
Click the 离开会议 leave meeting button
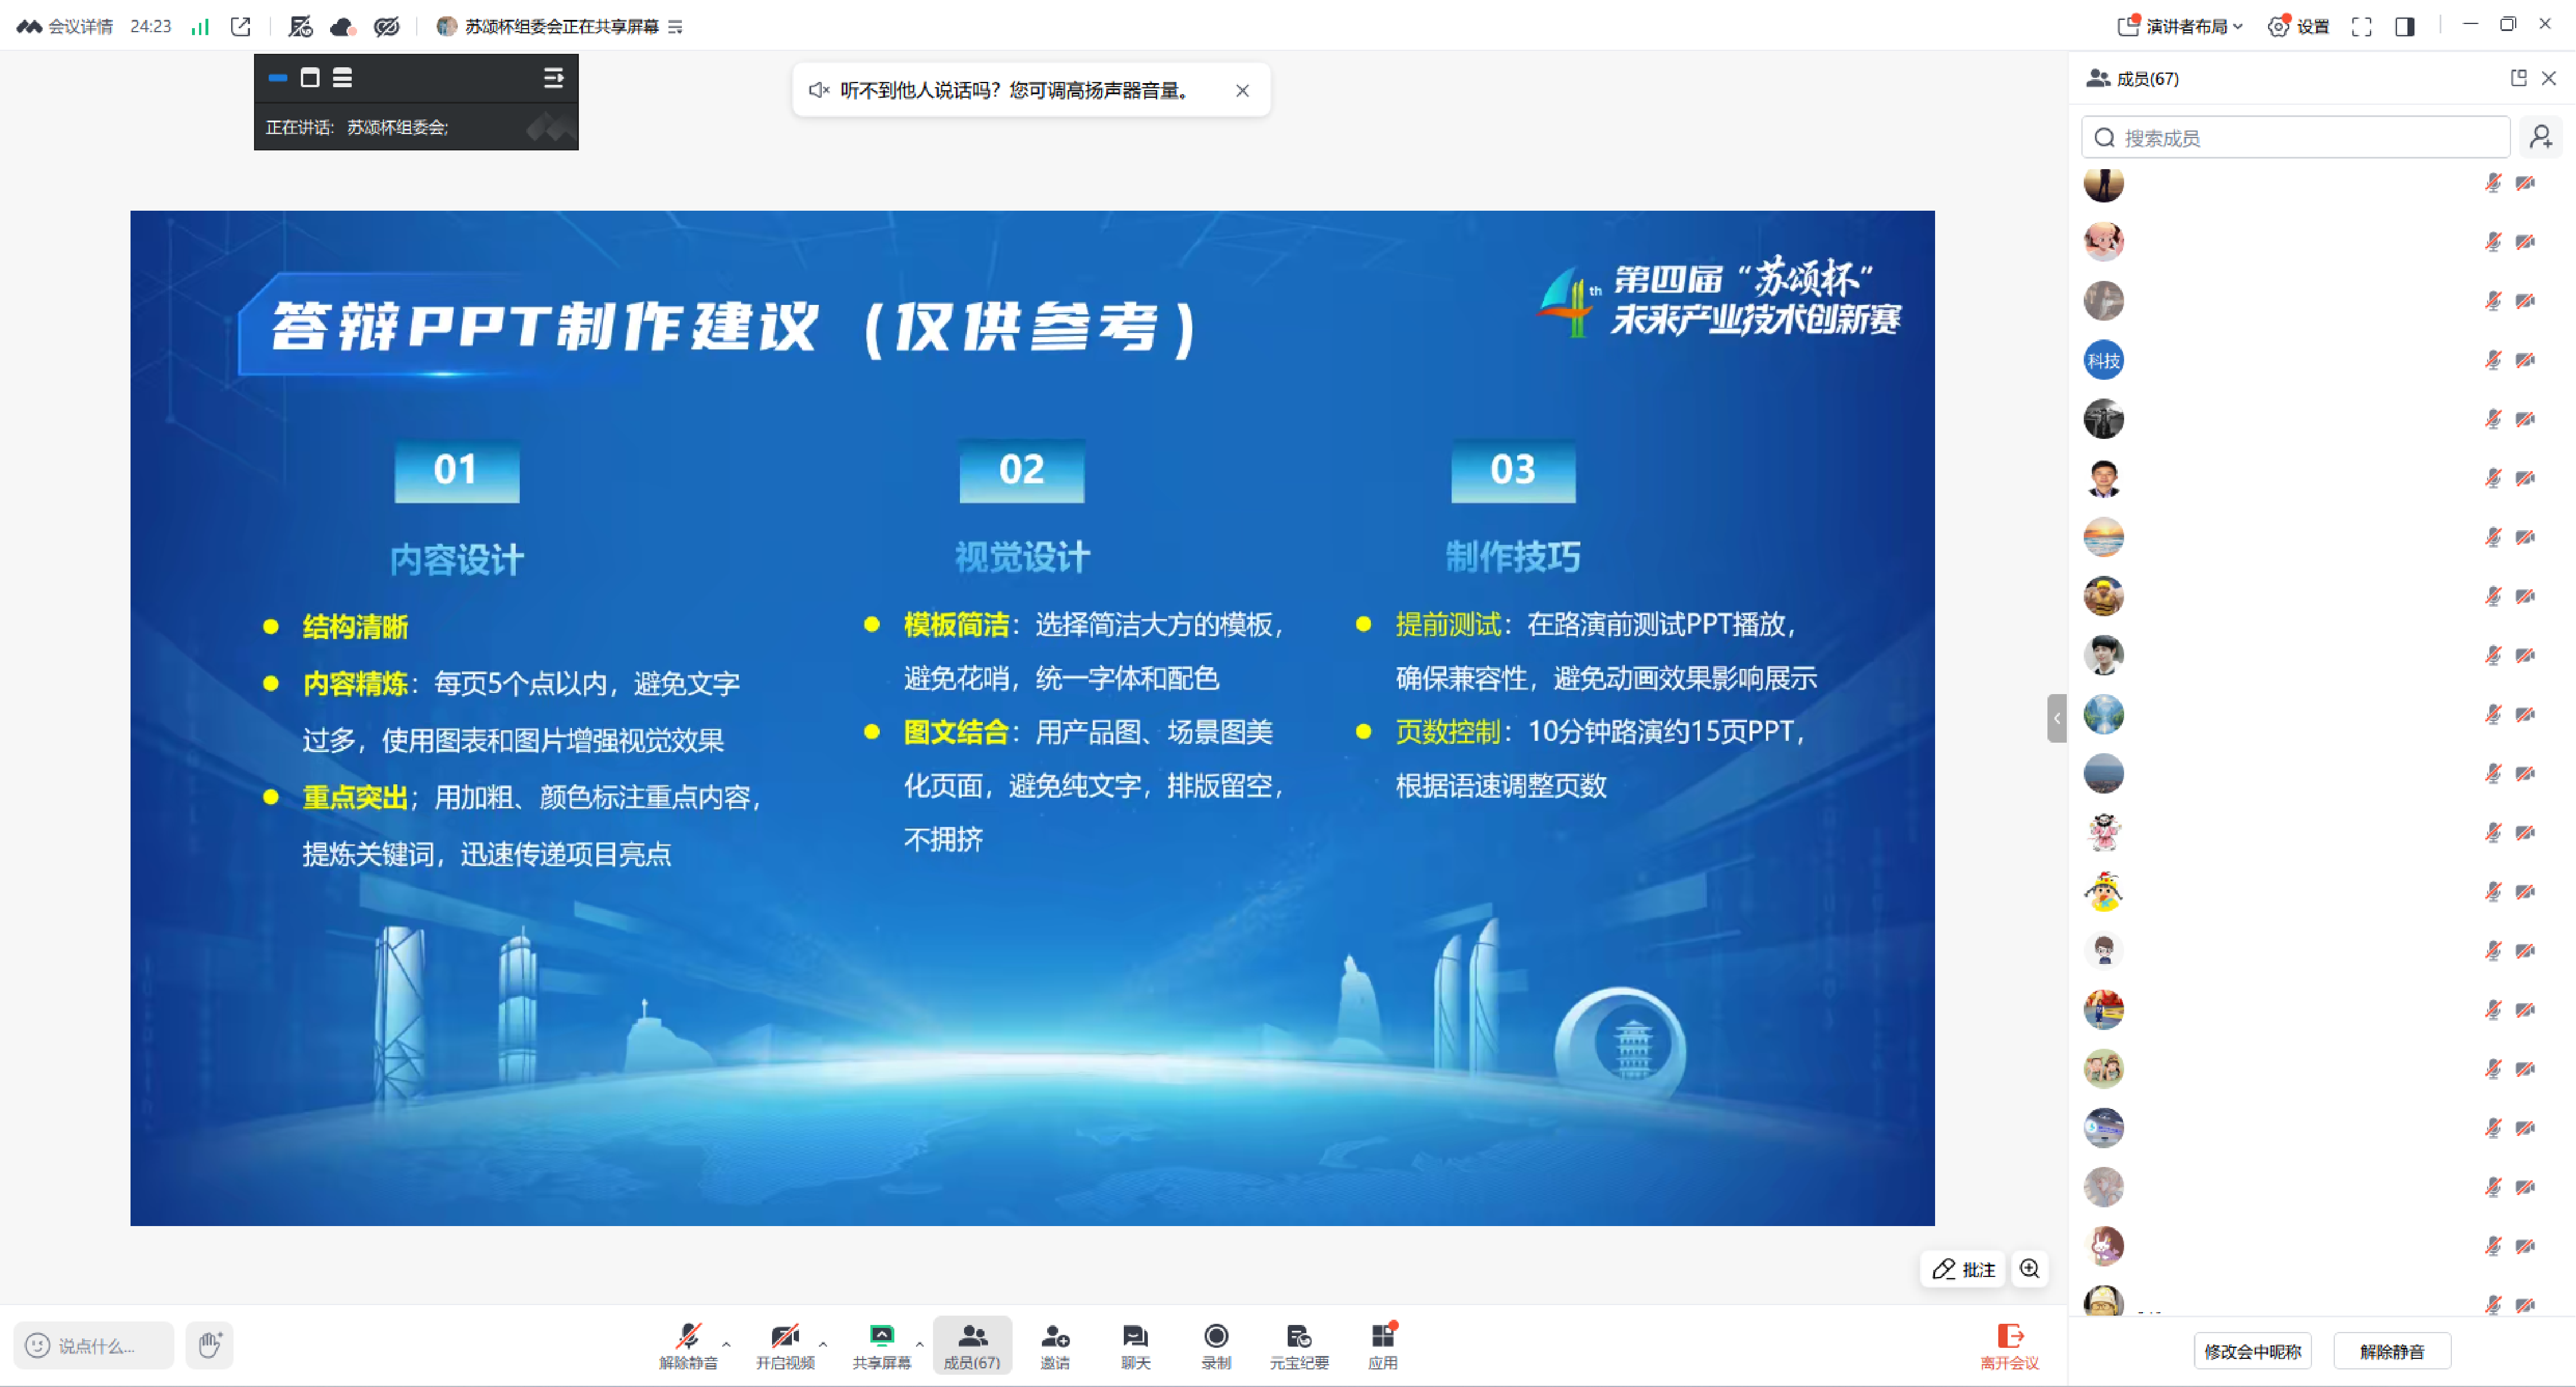[x=2009, y=1346]
